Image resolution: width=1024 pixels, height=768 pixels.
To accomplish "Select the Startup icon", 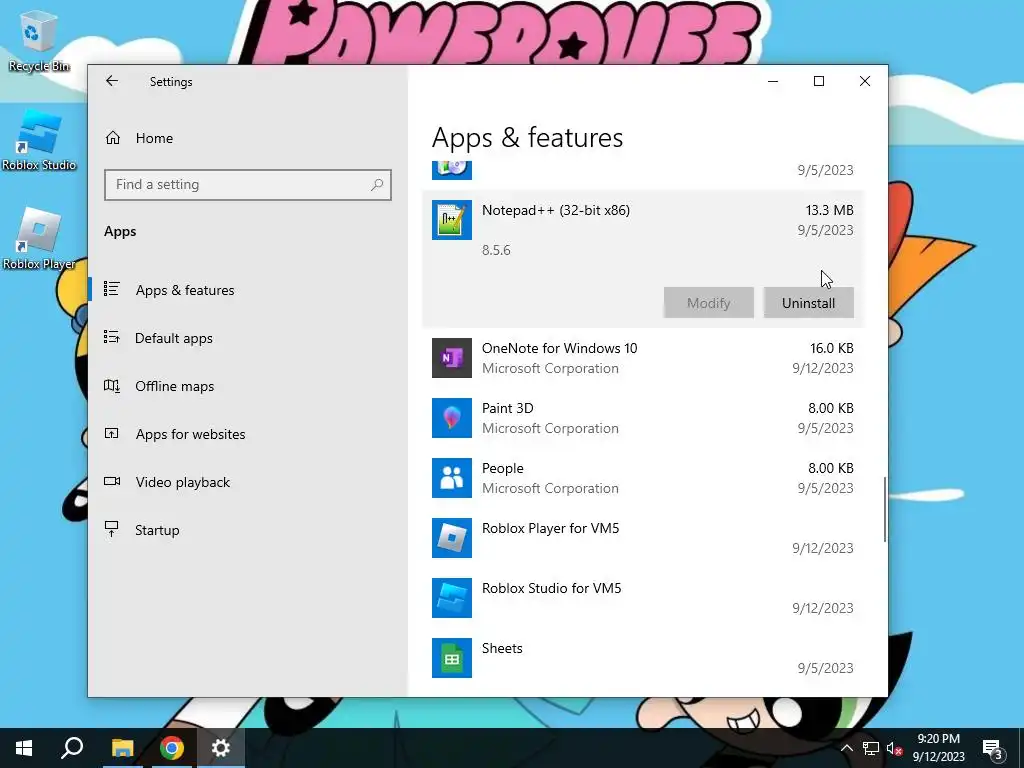I will click(x=112, y=529).
